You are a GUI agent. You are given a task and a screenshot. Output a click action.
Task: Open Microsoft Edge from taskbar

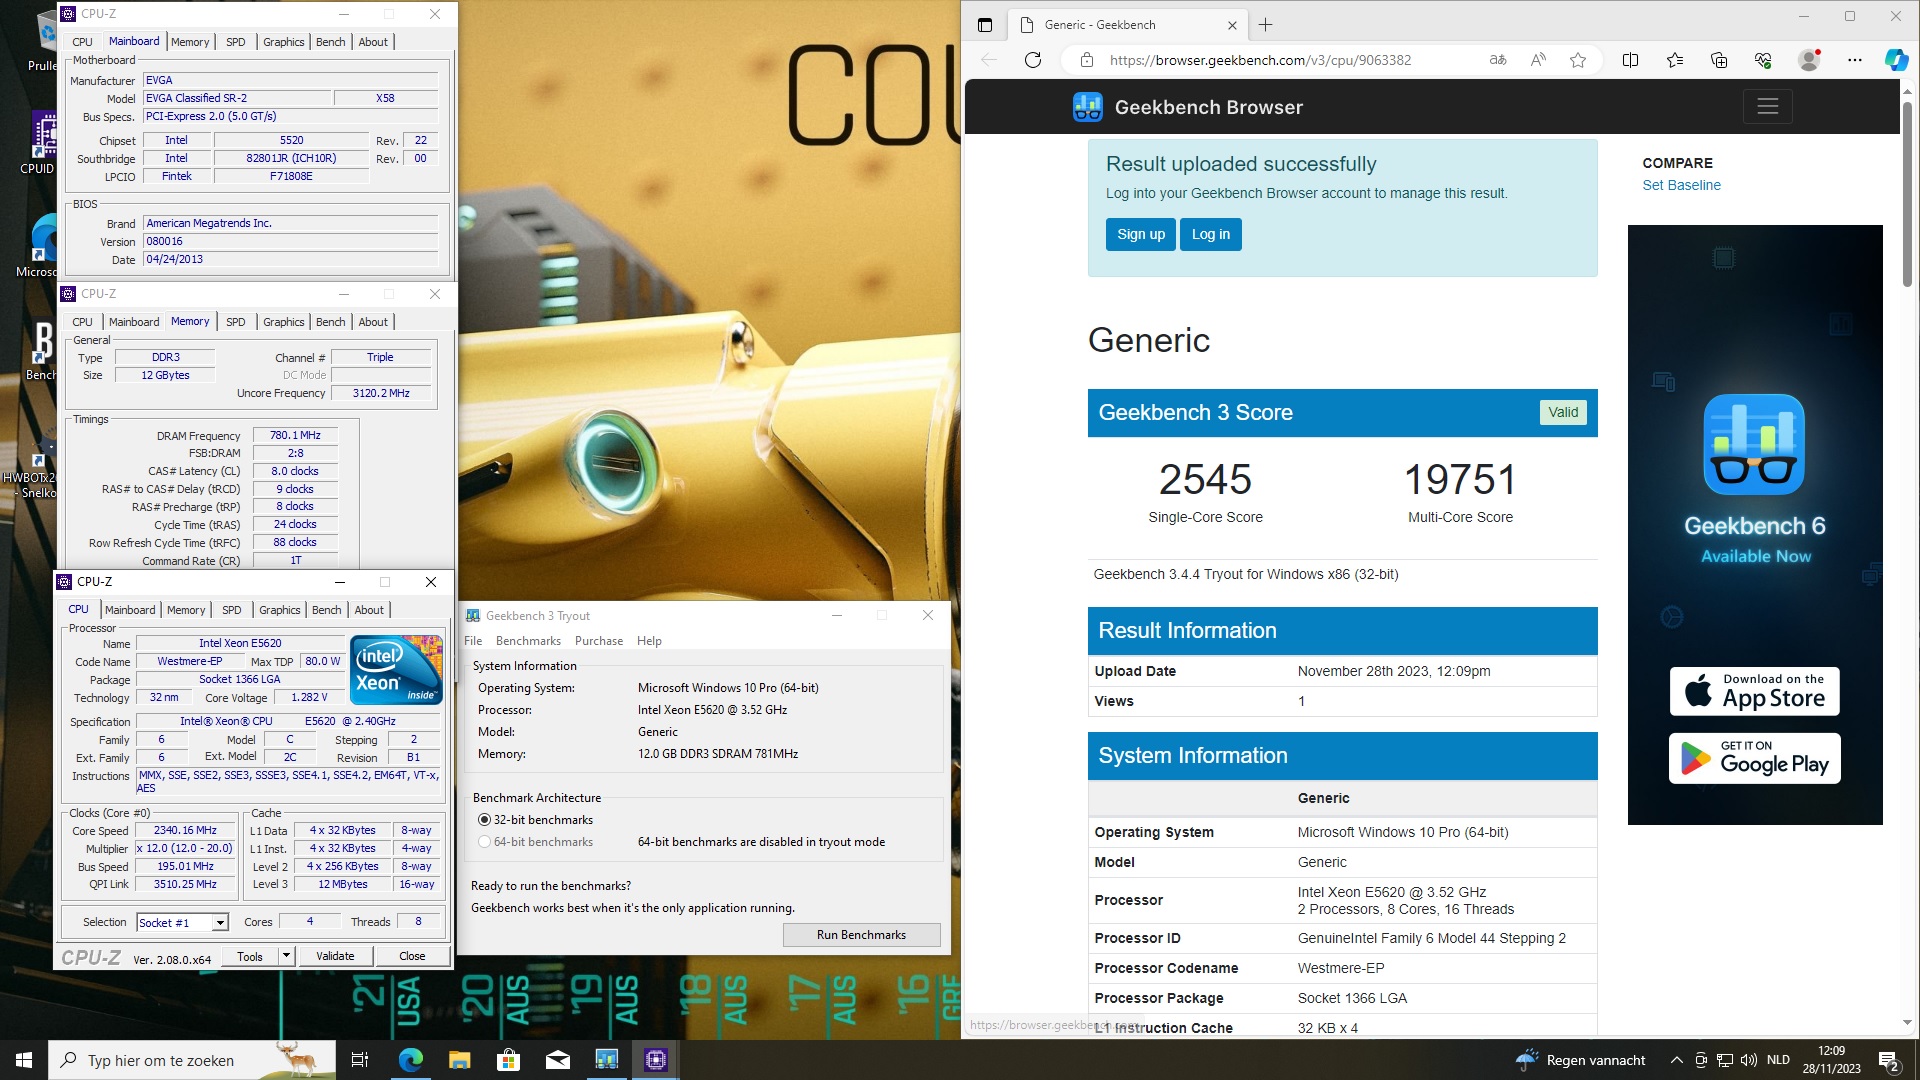[x=410, y=1060]
